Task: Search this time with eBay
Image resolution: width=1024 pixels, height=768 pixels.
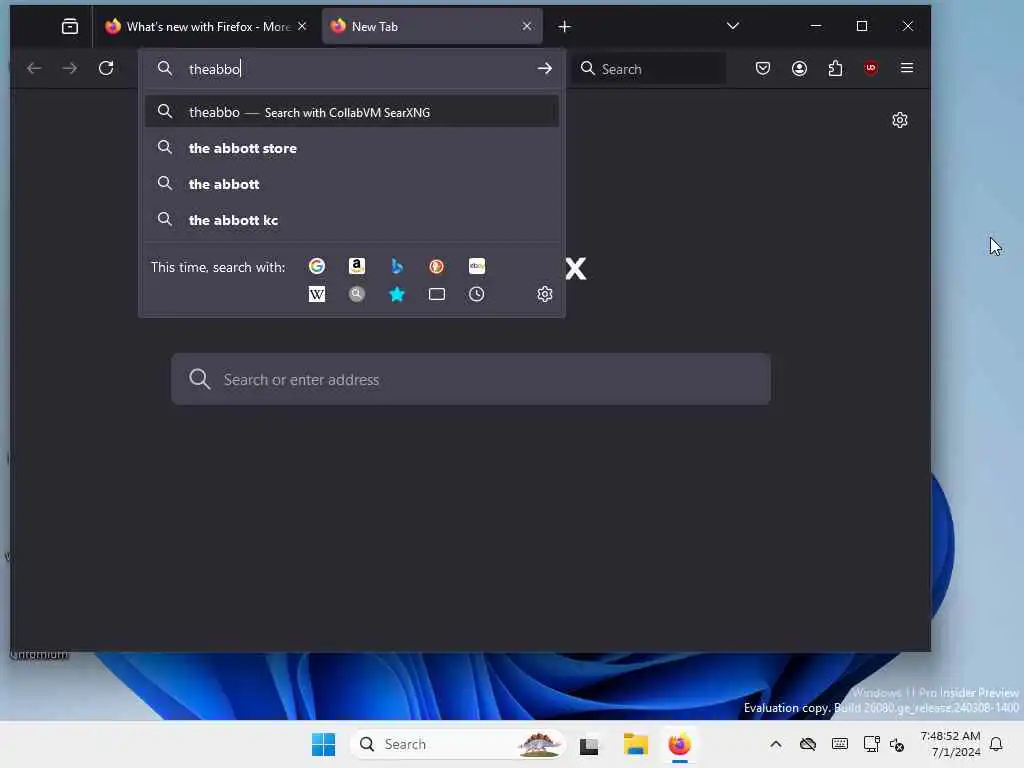Action: click(477, 266)
